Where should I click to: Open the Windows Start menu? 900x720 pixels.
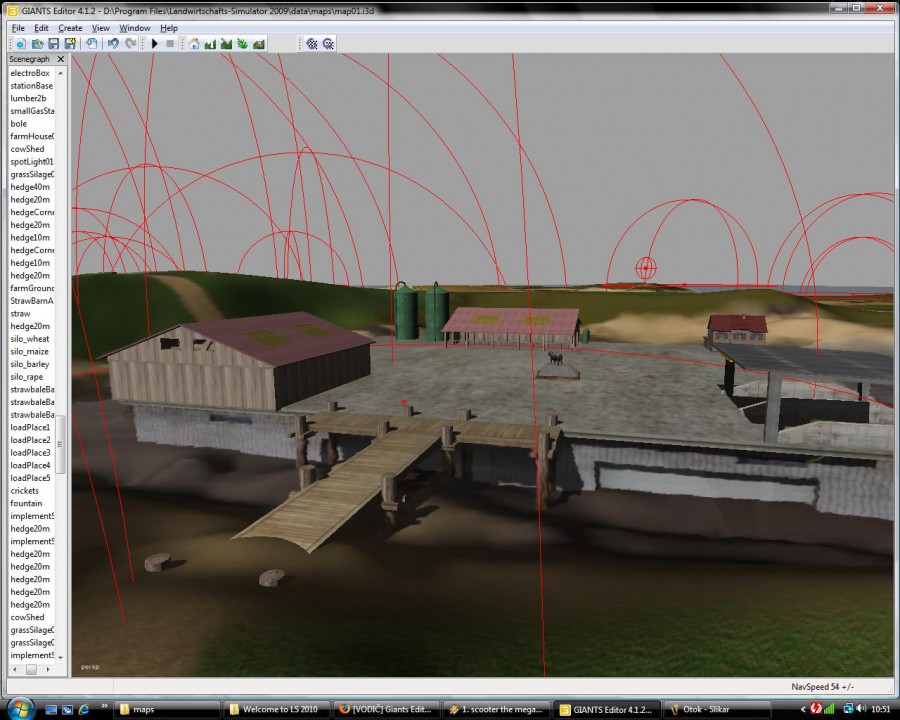click(21, 708)
